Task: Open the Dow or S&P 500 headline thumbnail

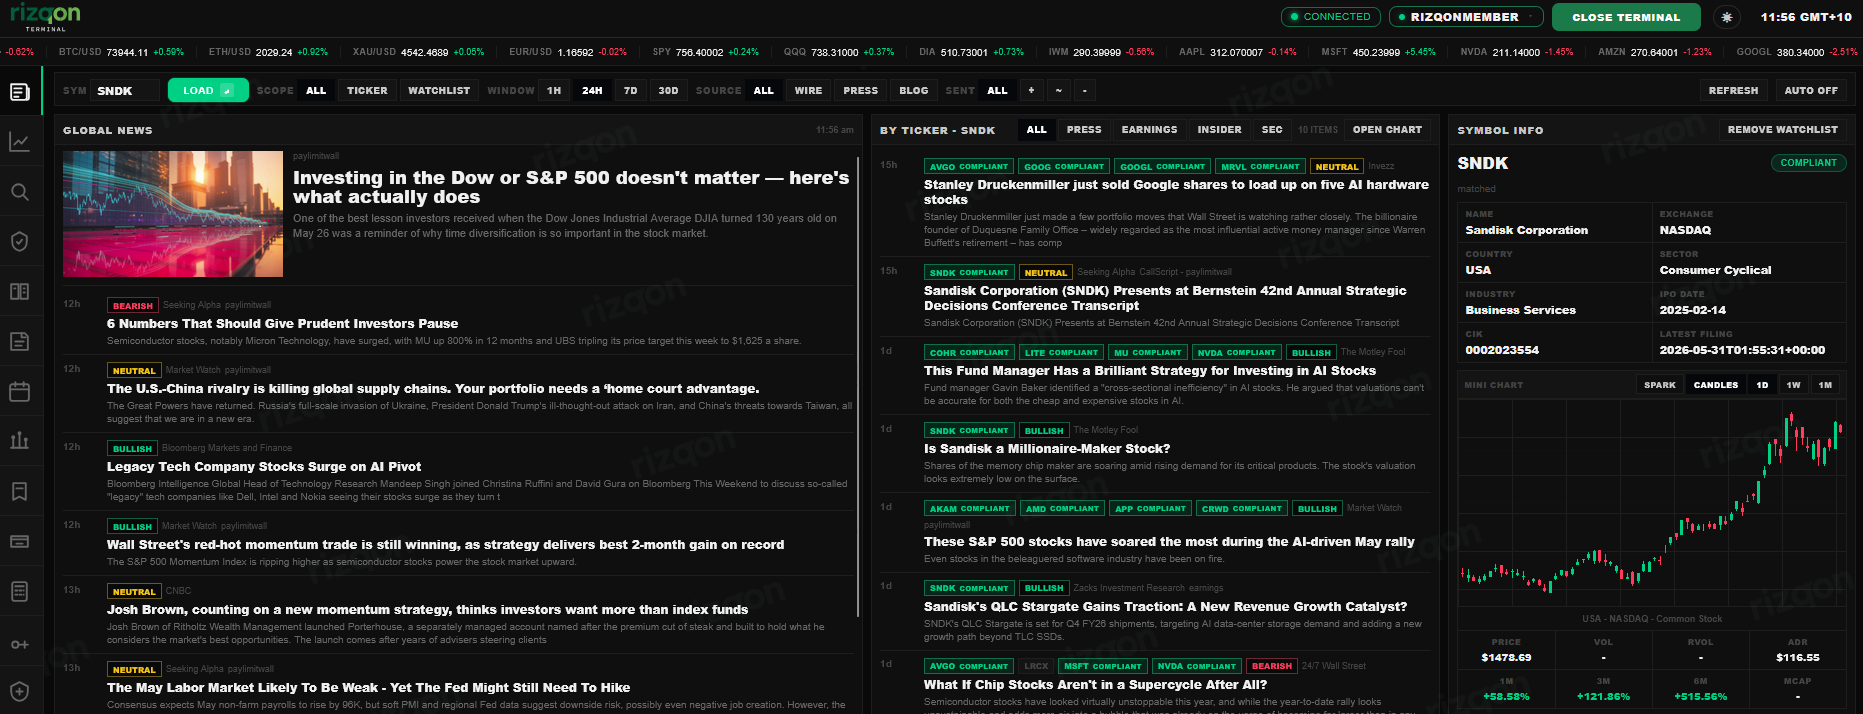Action: click(173, 214)
